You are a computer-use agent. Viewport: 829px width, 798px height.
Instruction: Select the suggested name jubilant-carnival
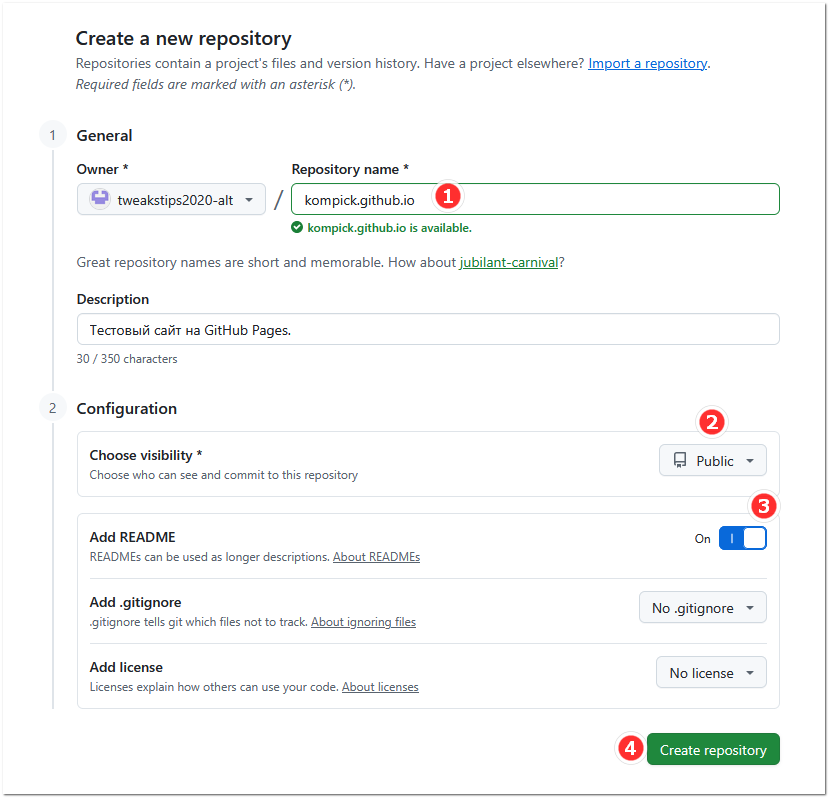509,261
